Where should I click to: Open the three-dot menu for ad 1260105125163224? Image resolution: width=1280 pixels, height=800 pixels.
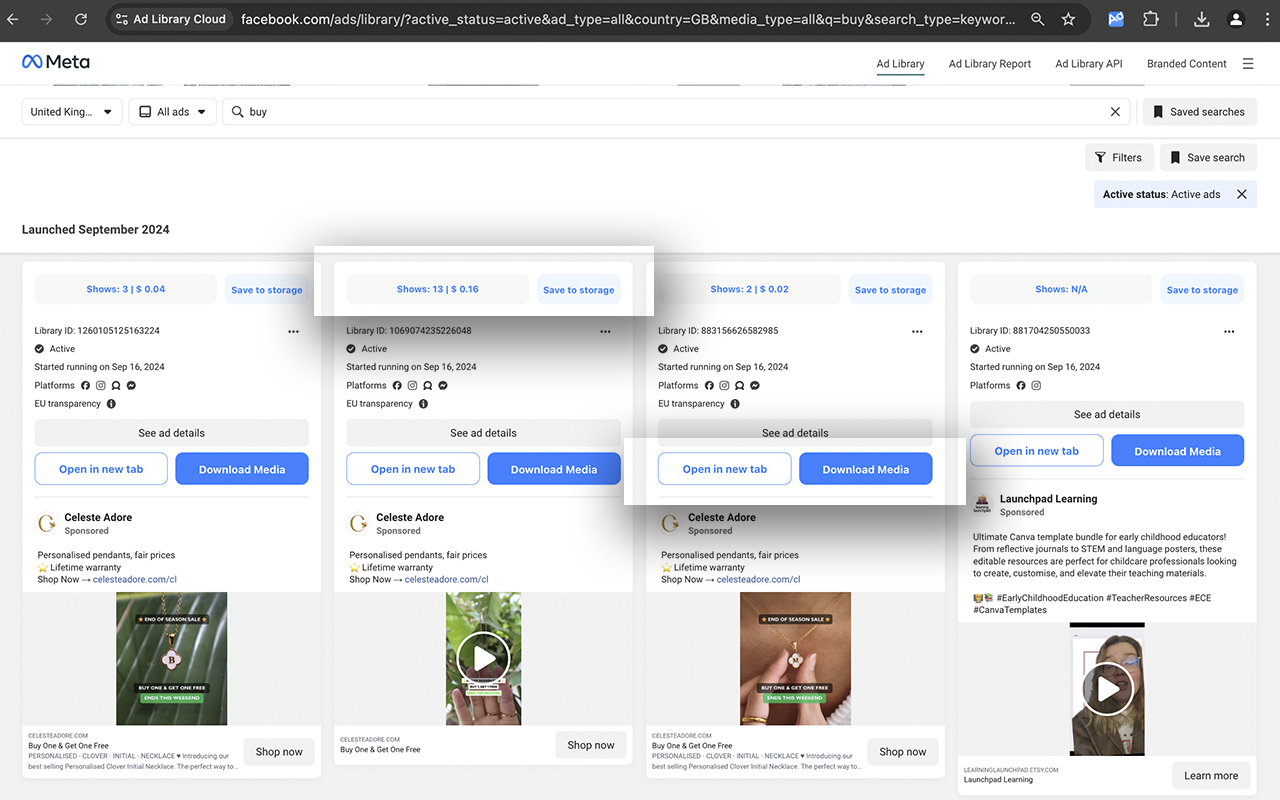pyautogui.click(x=293, y=331)
